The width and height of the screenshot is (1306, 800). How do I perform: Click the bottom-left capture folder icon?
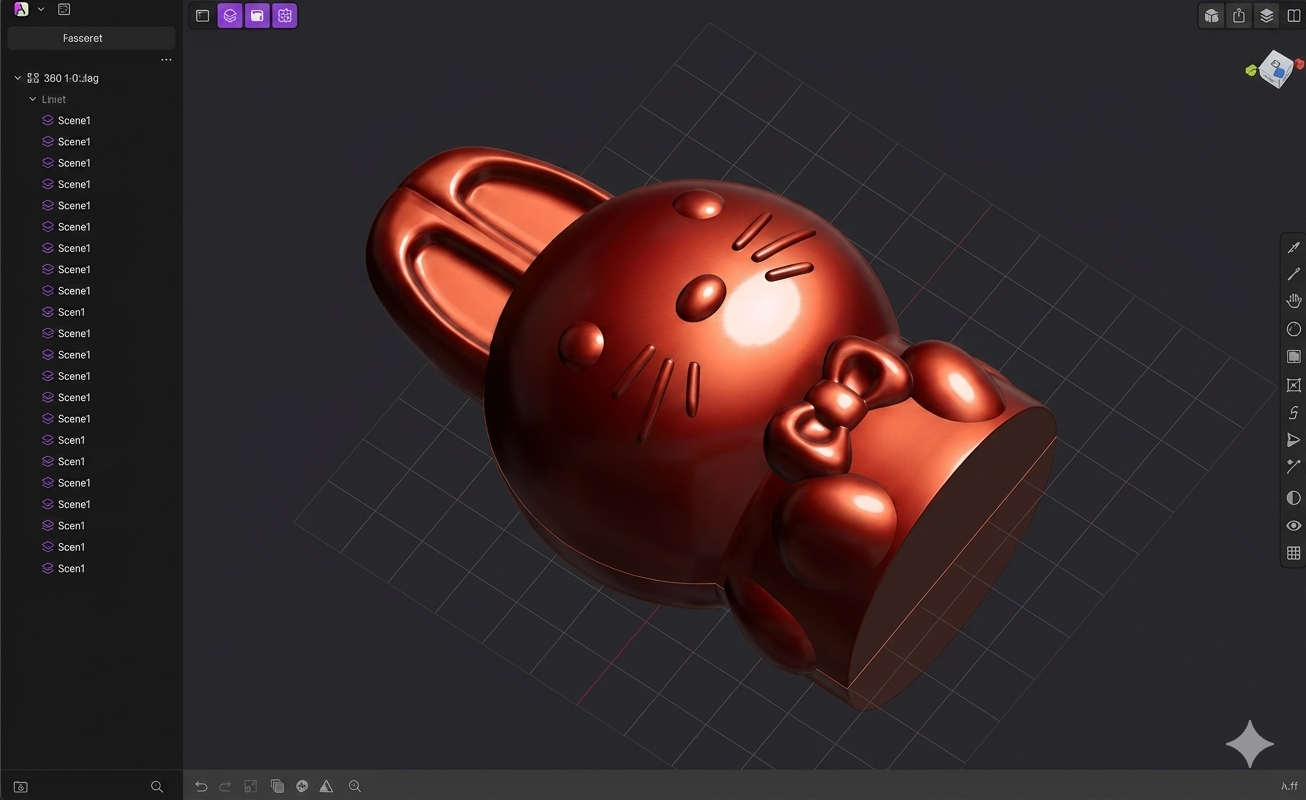tap(21, 788)
